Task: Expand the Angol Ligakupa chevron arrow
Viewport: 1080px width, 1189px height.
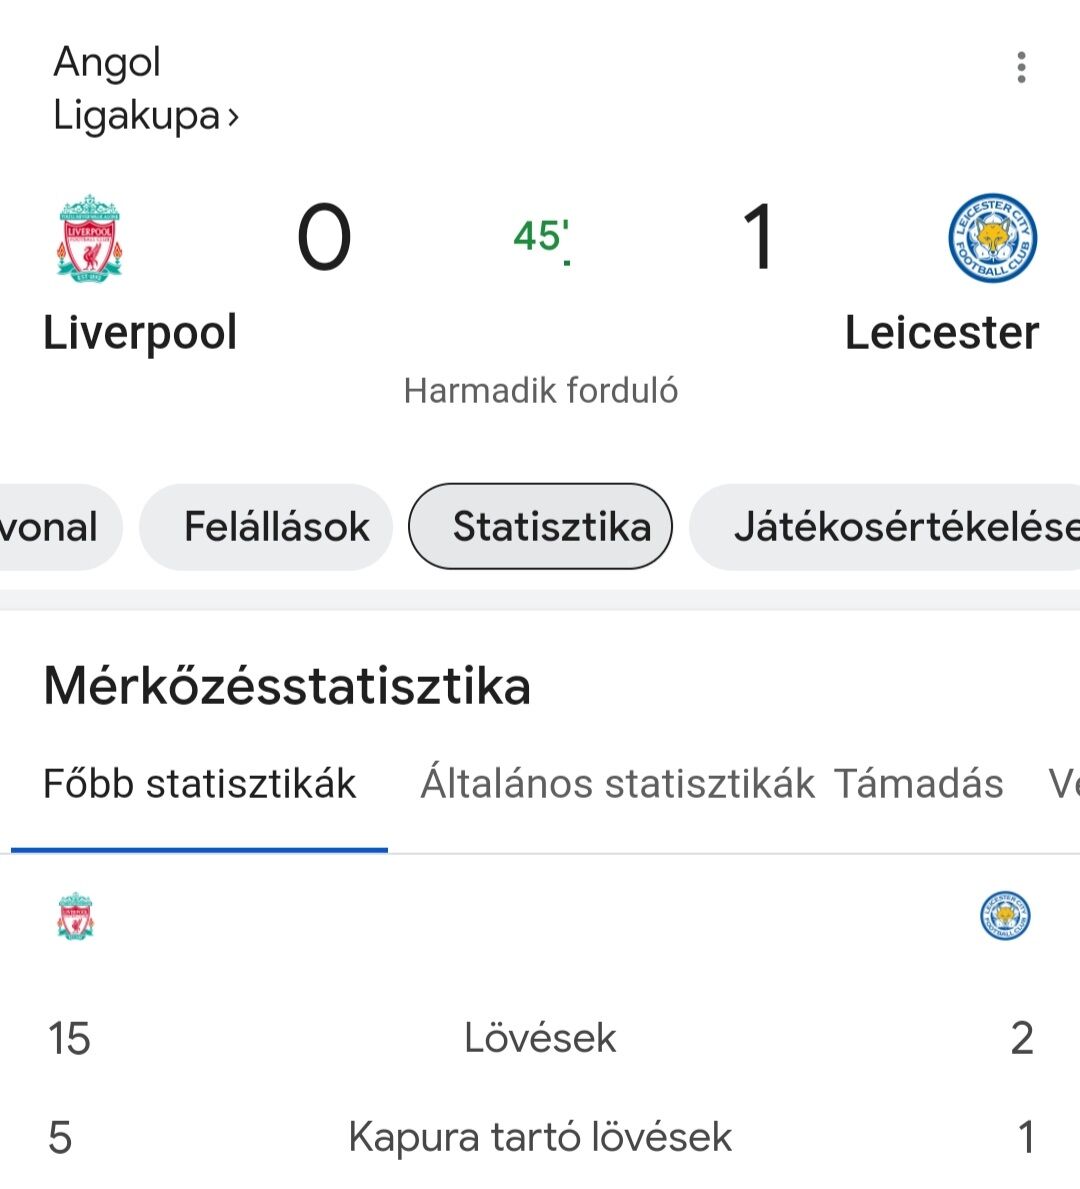Action: [x=233, y=118]
